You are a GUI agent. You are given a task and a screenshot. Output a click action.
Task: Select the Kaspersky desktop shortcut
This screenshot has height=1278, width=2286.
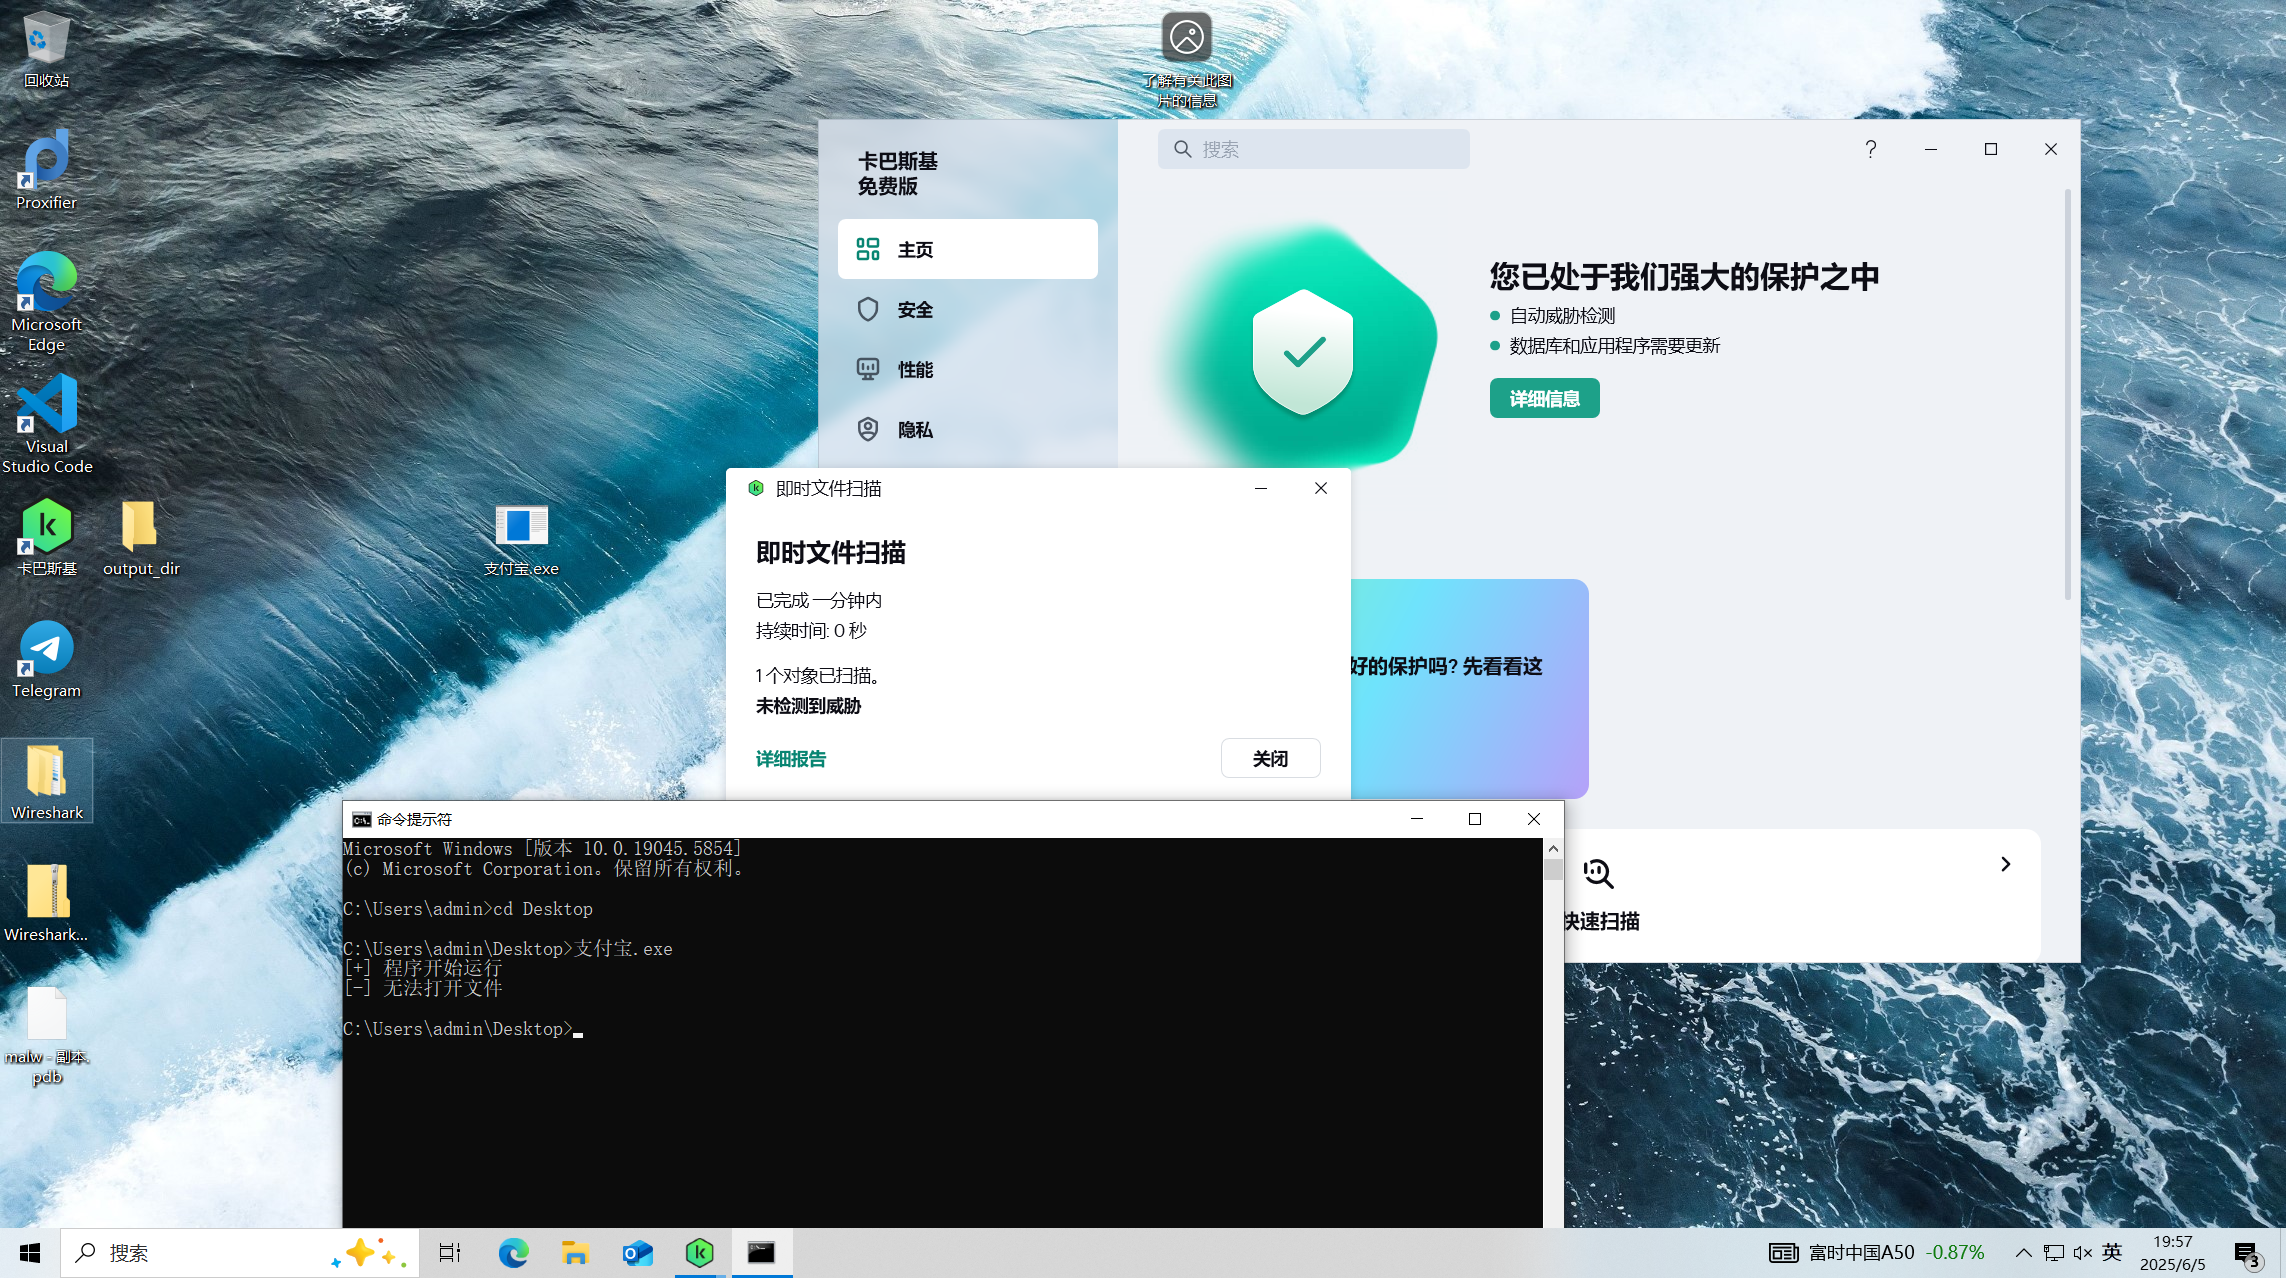46,538
